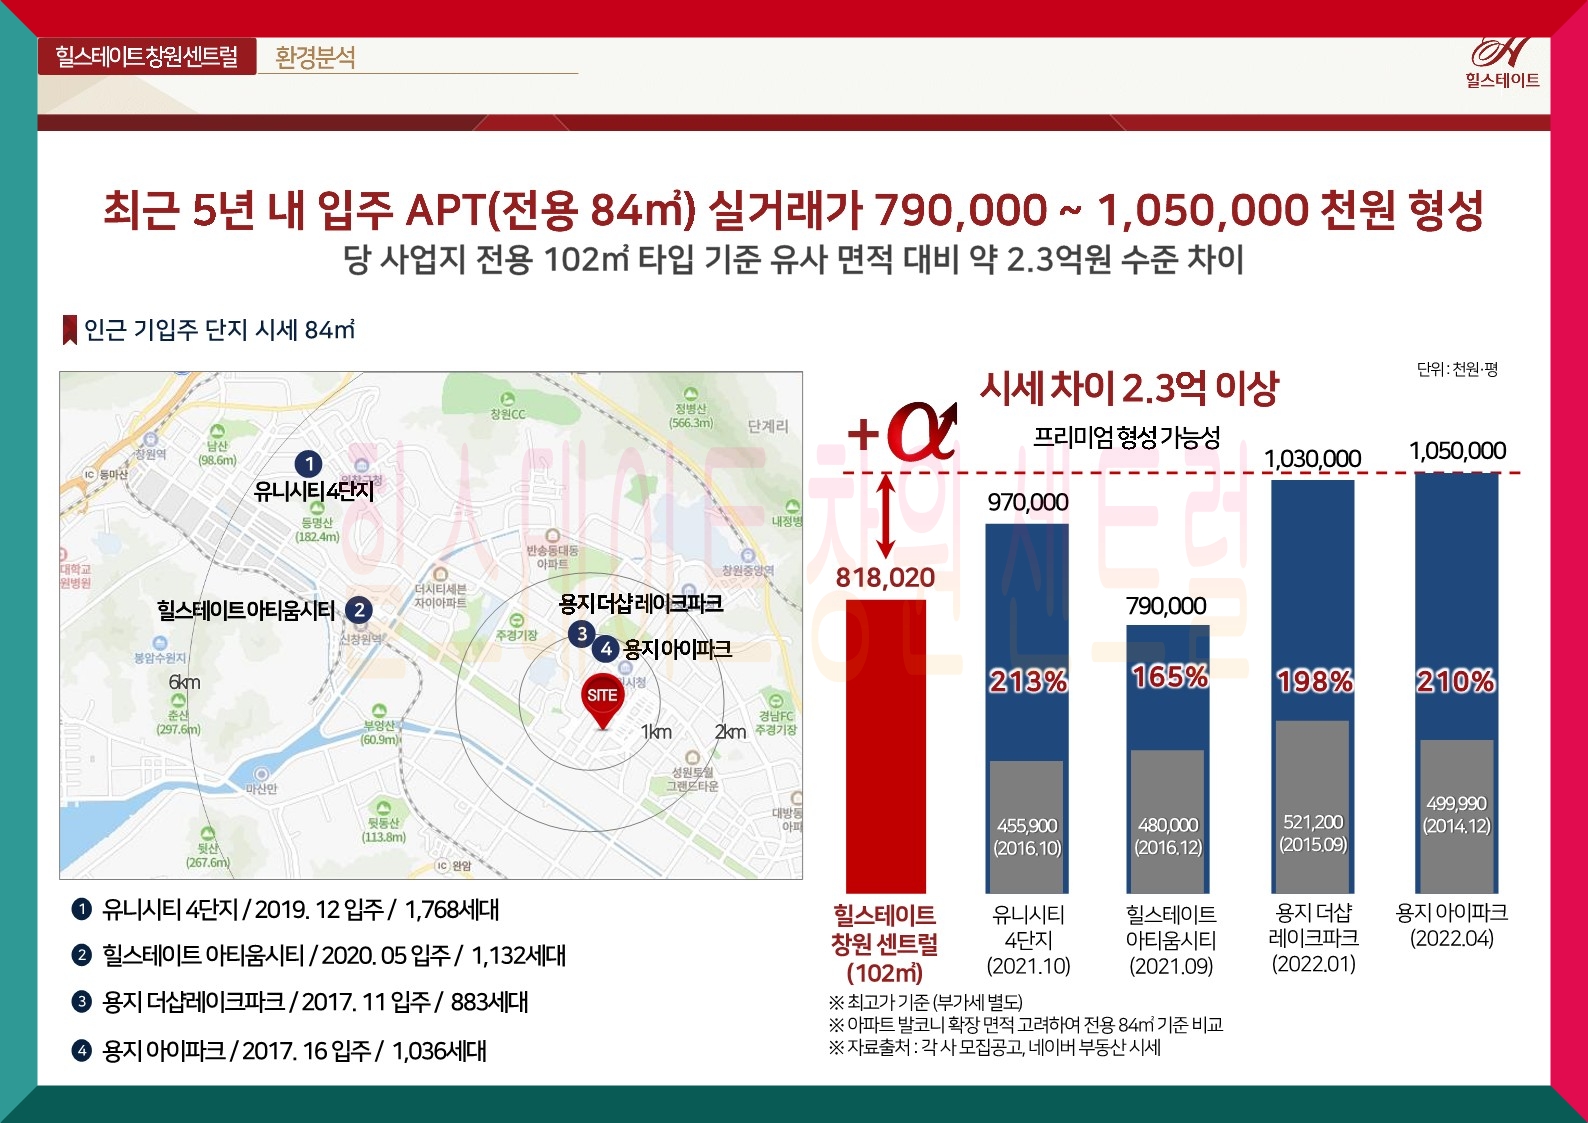1588x1123 pixels.
Task: Click the red SITE map pin
Action: coord(603,702)
